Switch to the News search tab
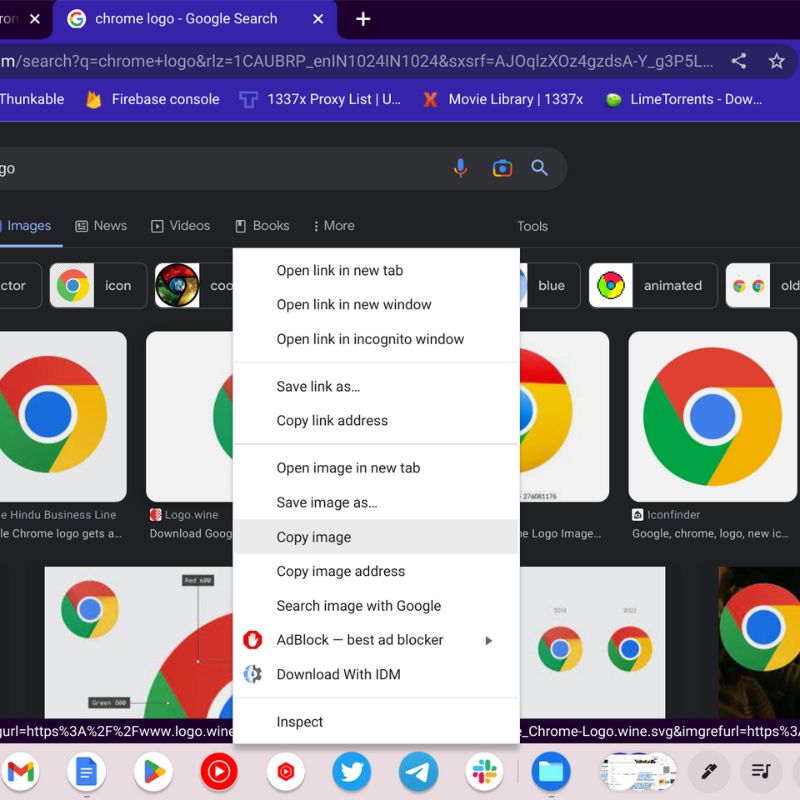 (x=101, y=226)
